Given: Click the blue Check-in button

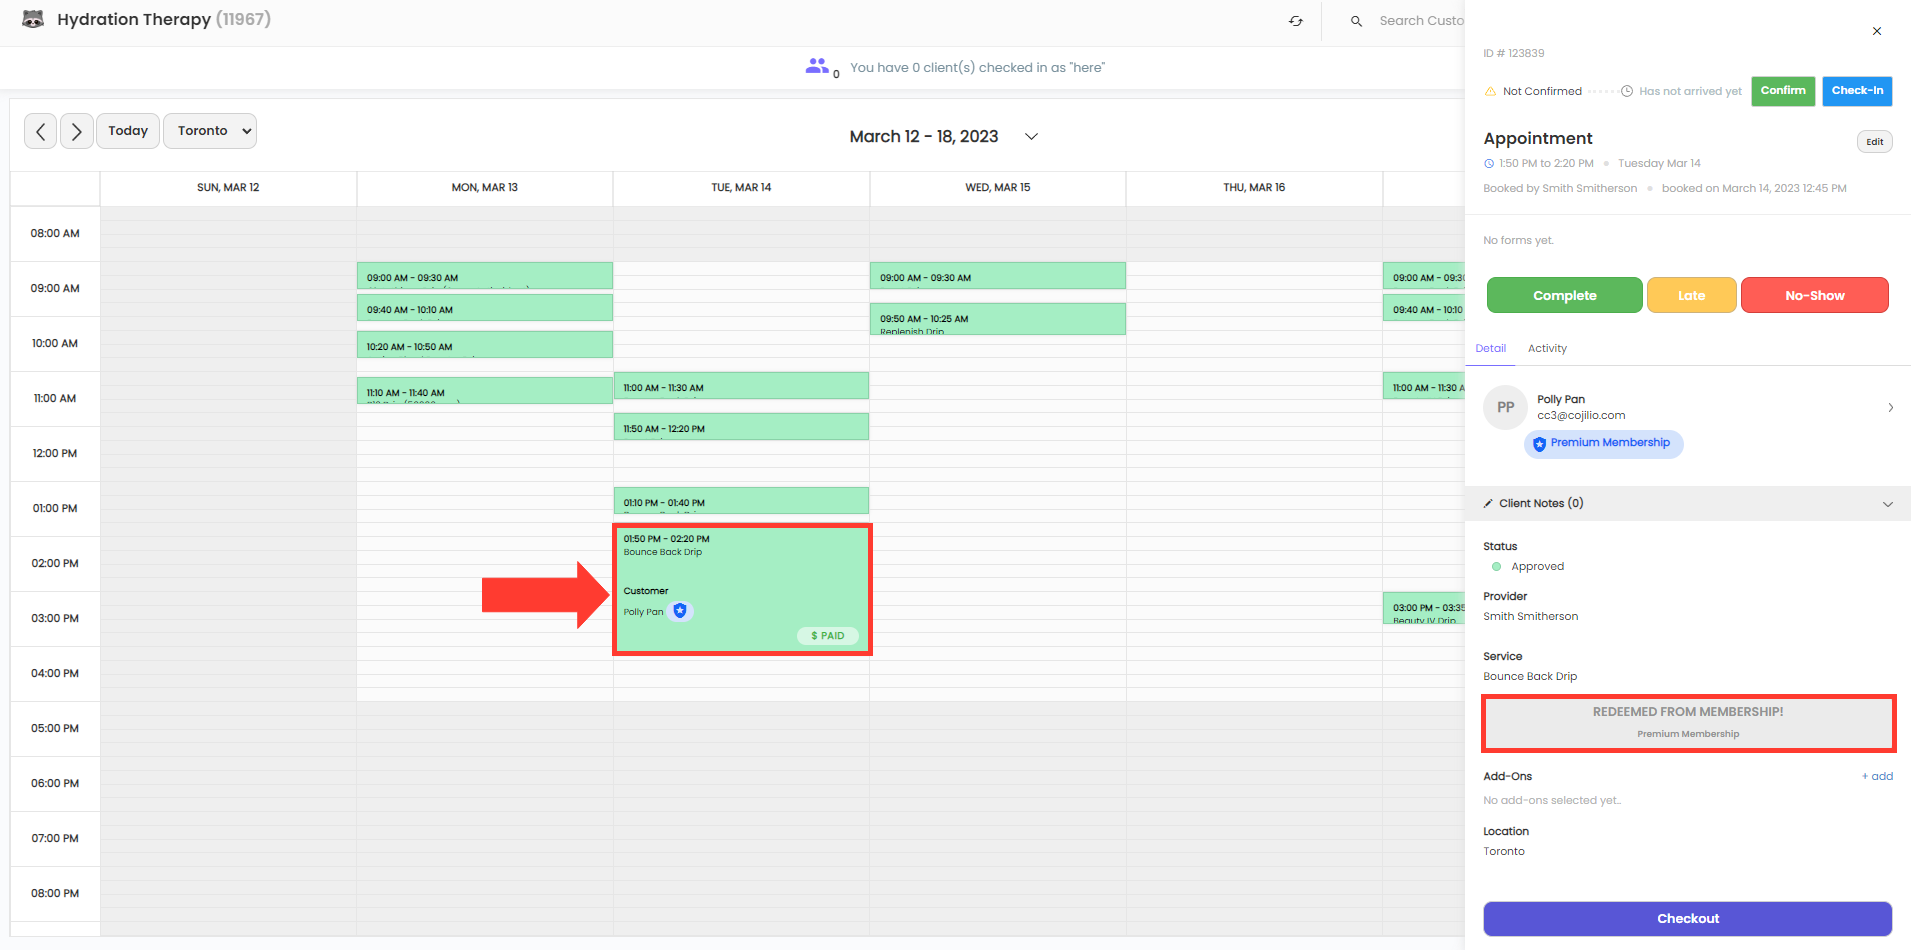Looking at the screenshot, I should [1856, 91].
